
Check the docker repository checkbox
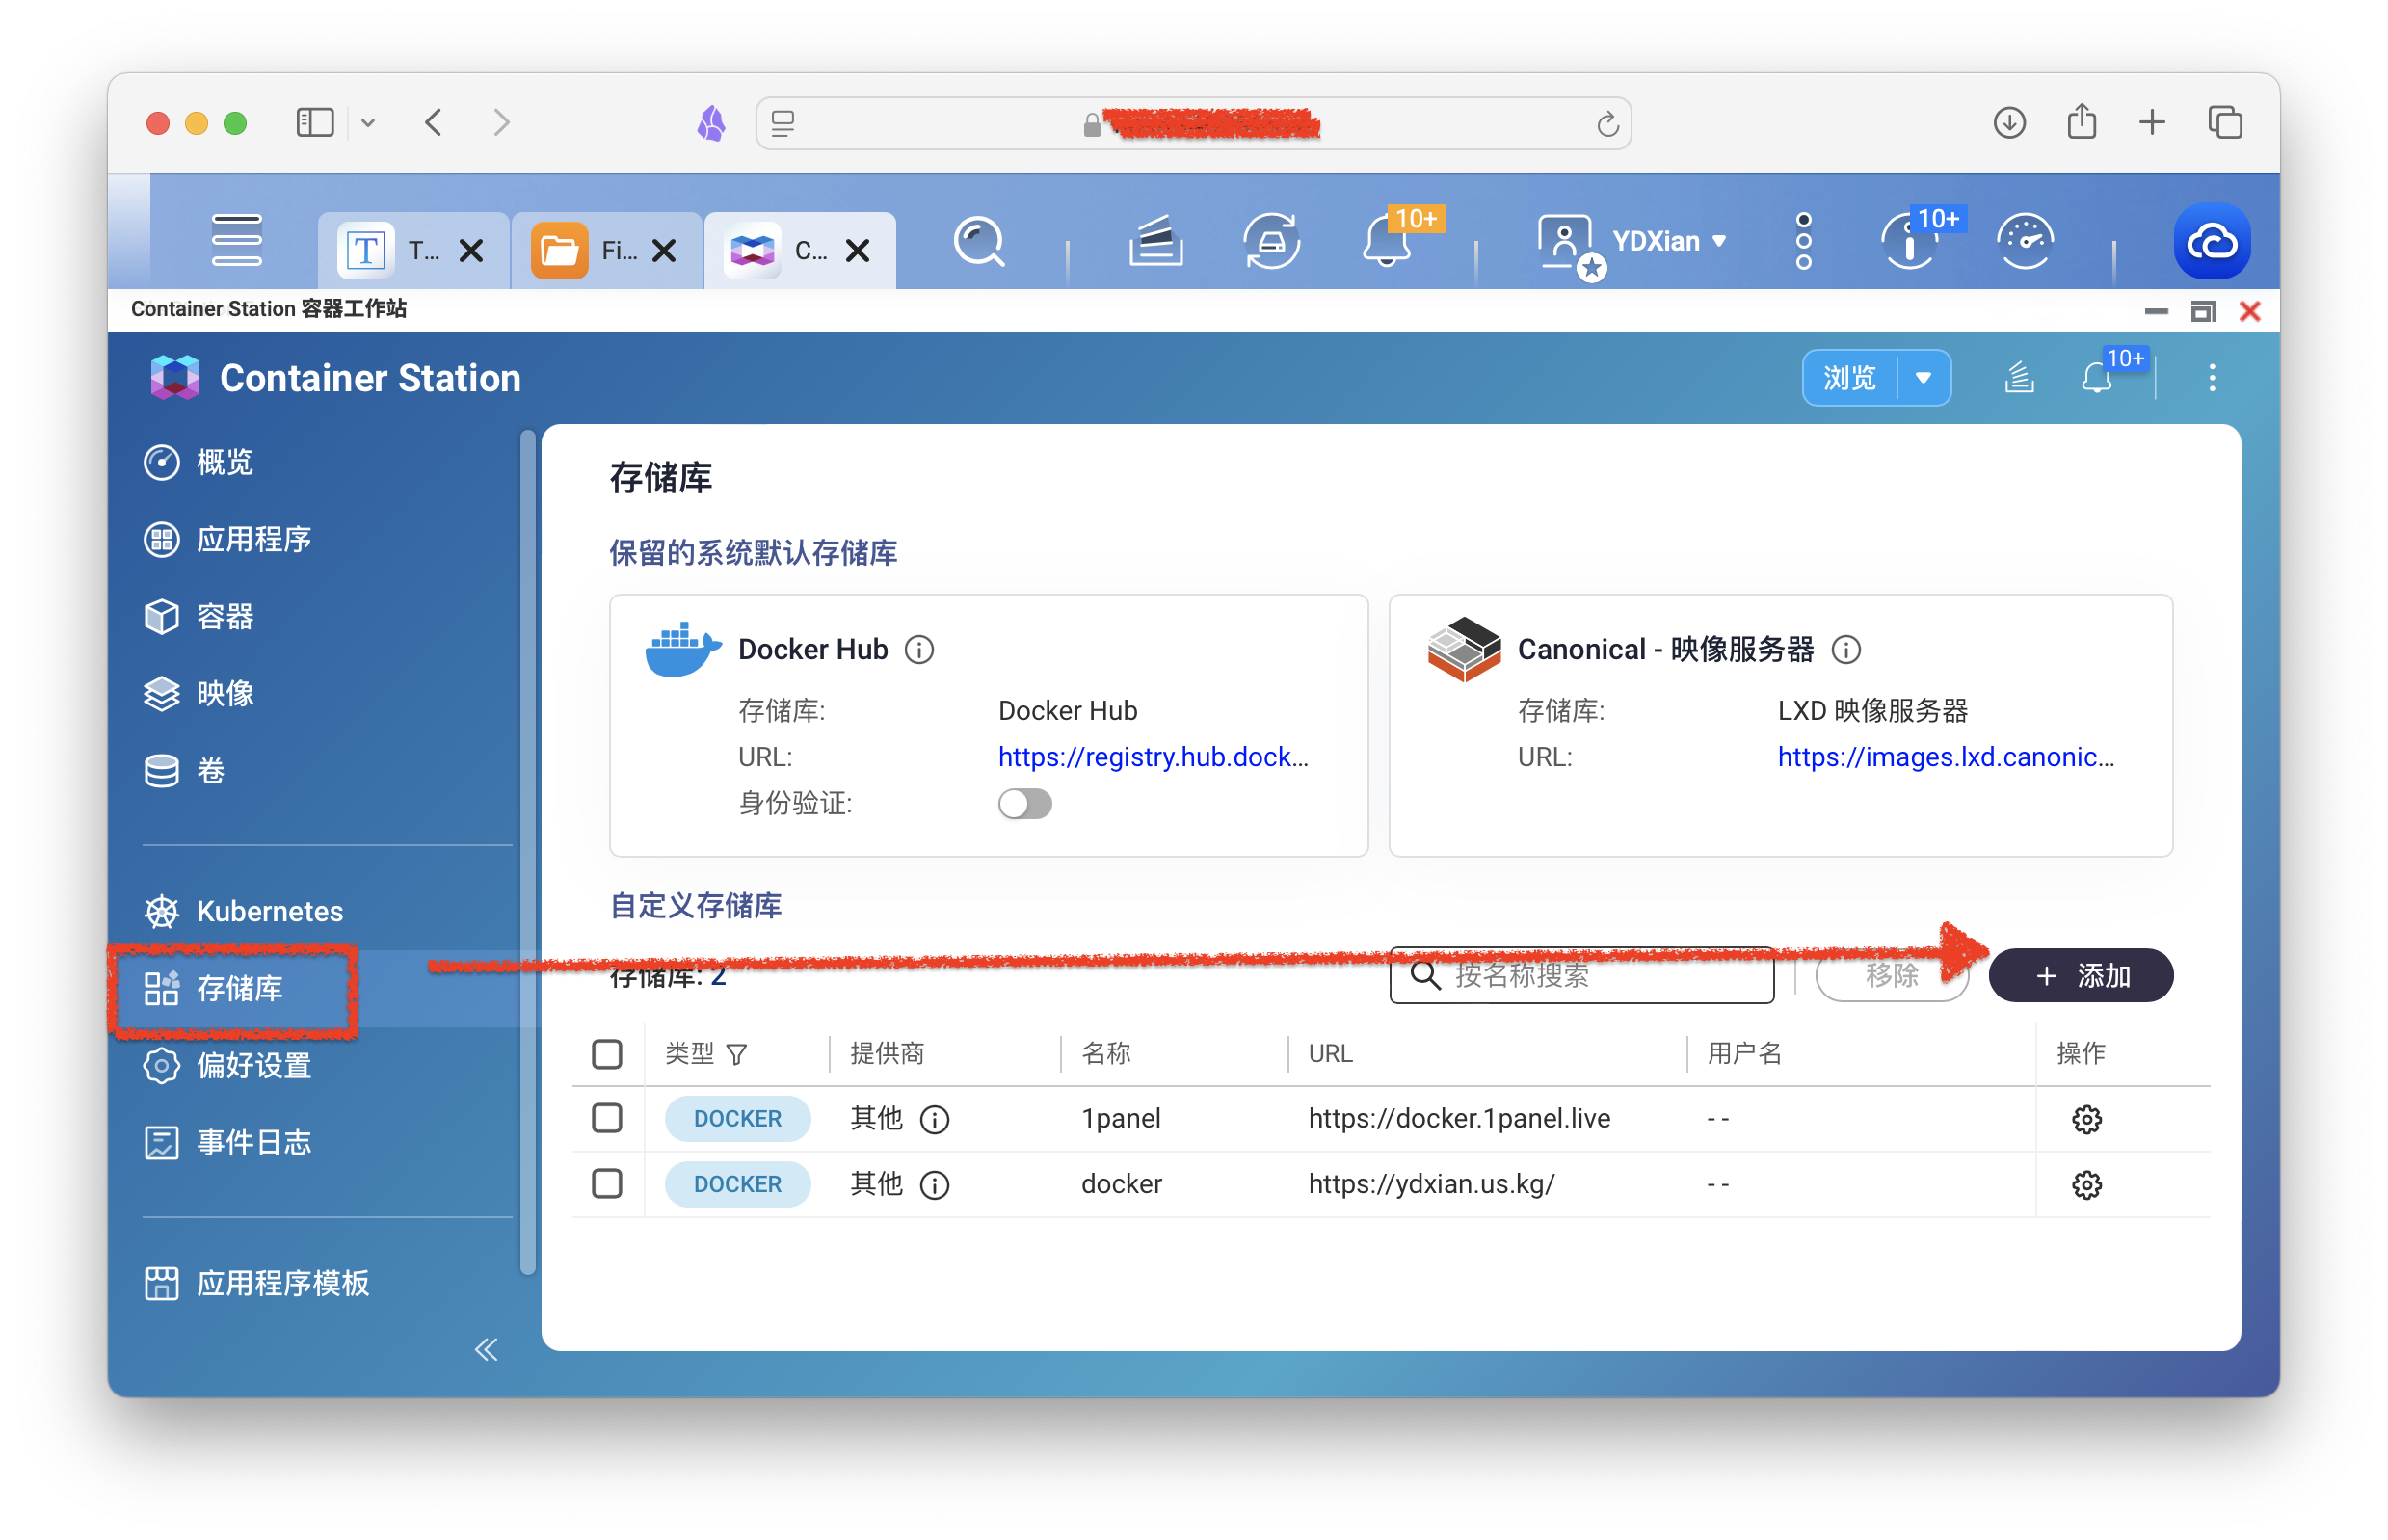pyautogui.click(x=607, y=1184)
